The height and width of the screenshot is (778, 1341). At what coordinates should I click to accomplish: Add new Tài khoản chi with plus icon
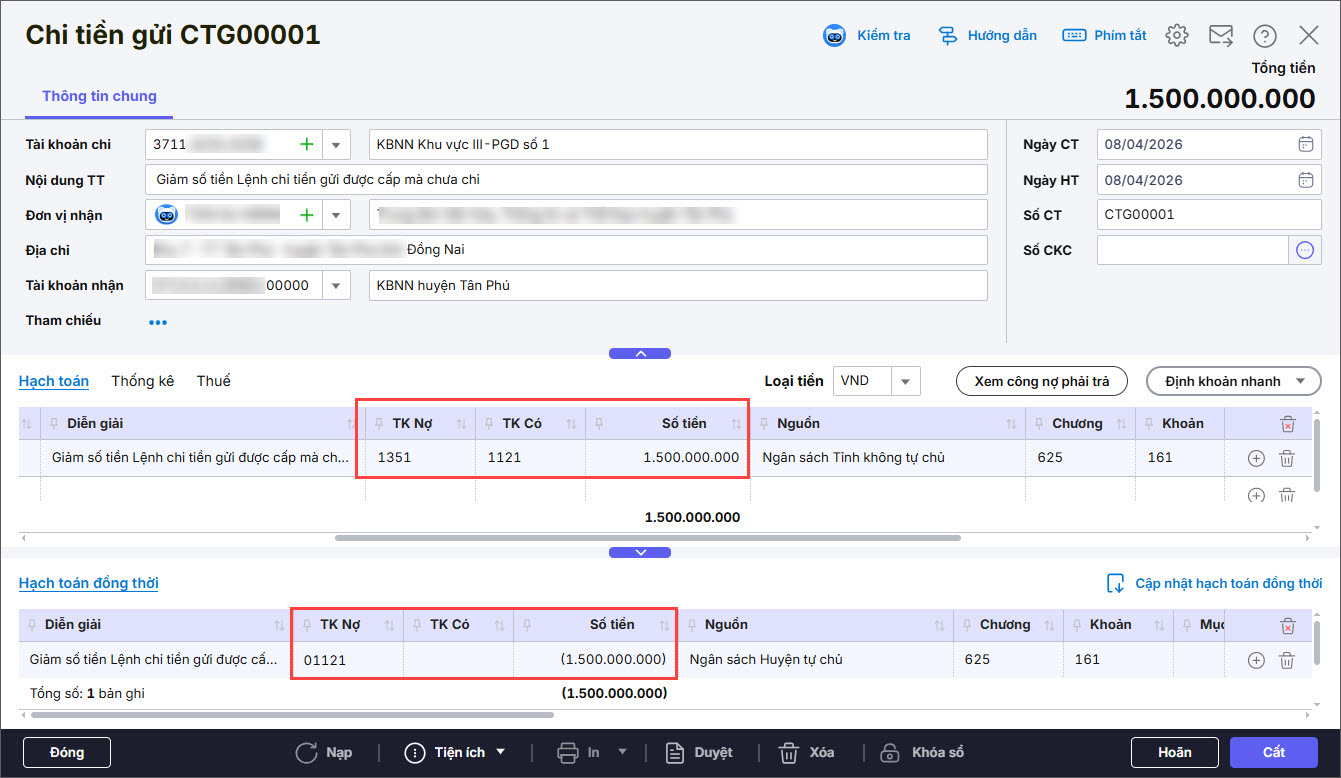click(307, 145)
